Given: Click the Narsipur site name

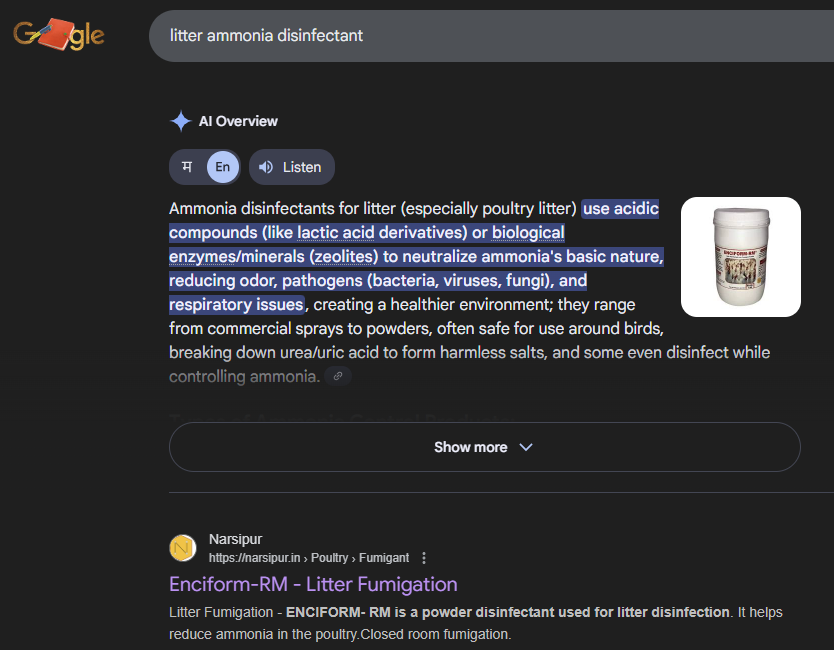Looking at the screenshot, I should [235, 540].
